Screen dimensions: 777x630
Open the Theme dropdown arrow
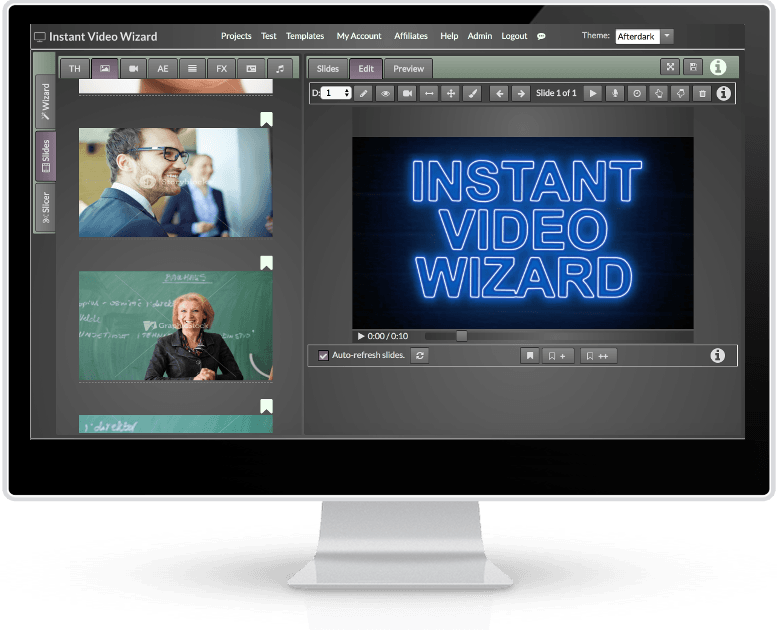click(667, 36)
